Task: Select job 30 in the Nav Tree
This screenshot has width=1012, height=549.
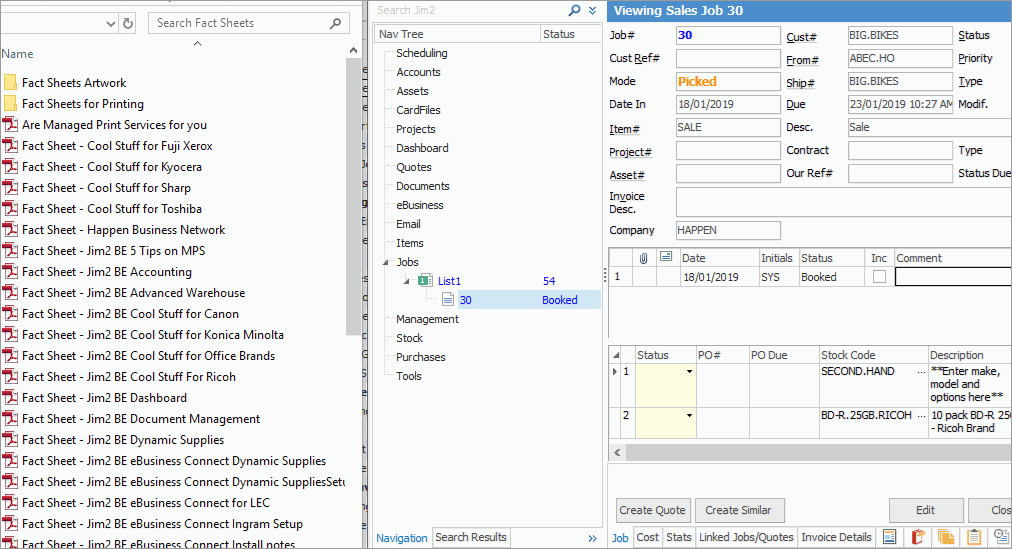Action: (x=466, y=300)
